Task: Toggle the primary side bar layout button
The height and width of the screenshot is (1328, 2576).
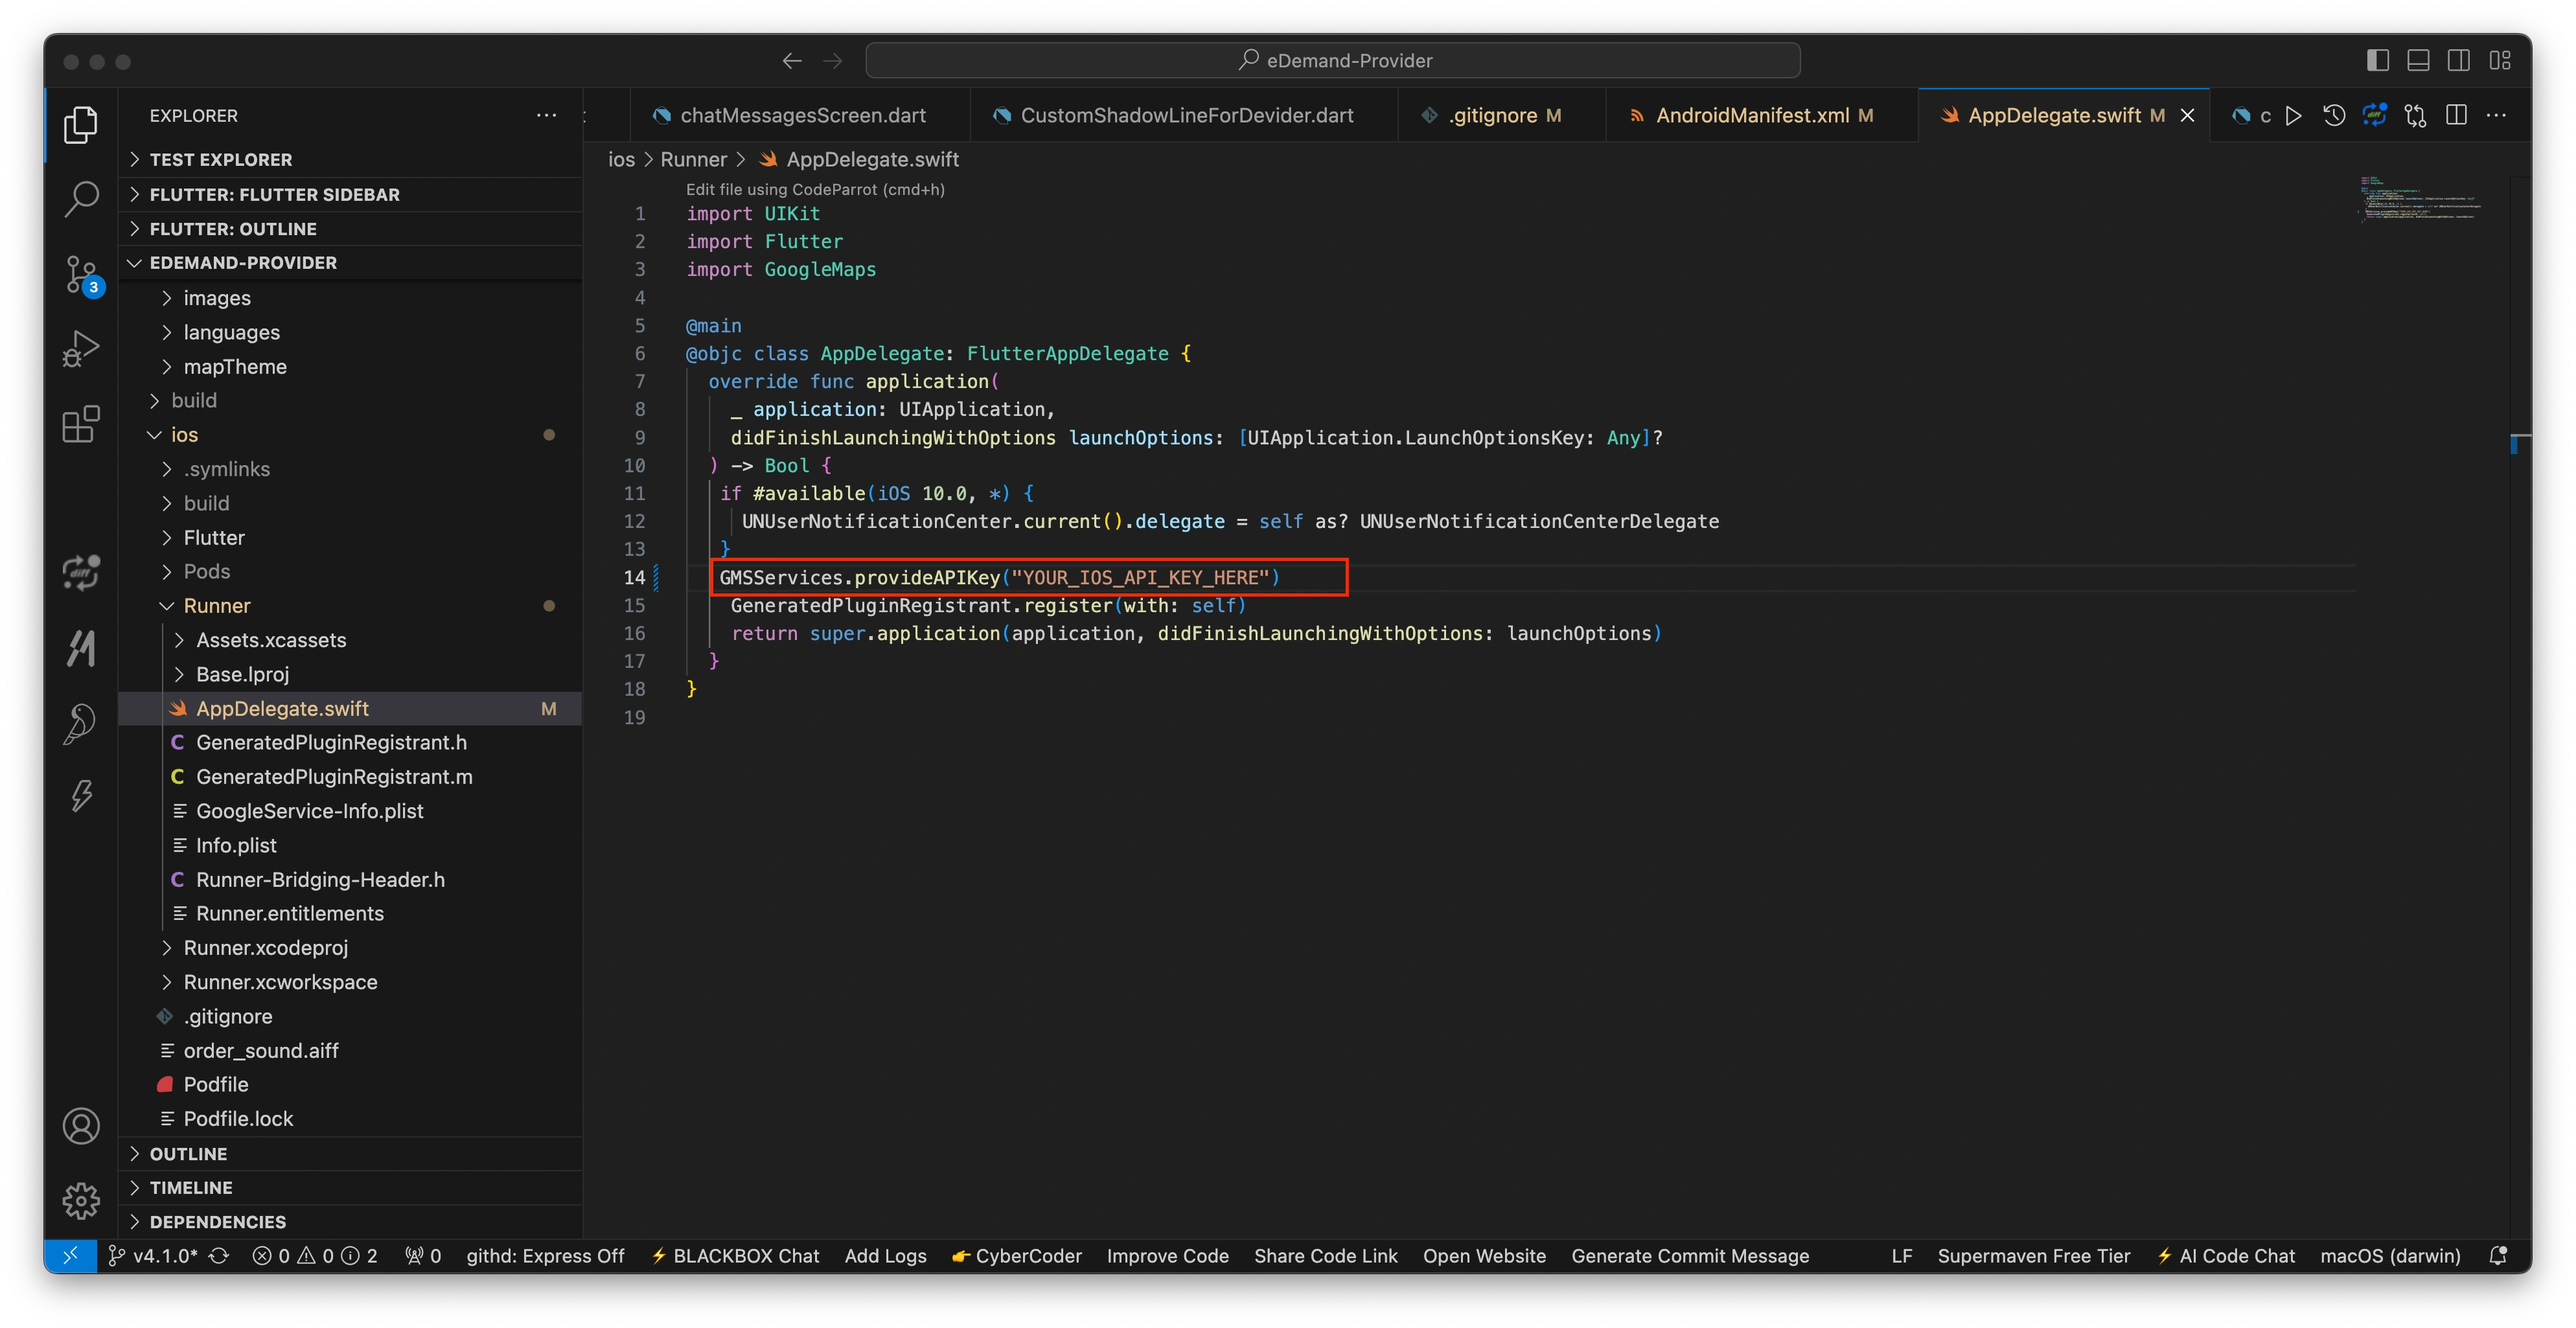Action: point(2378,61)
